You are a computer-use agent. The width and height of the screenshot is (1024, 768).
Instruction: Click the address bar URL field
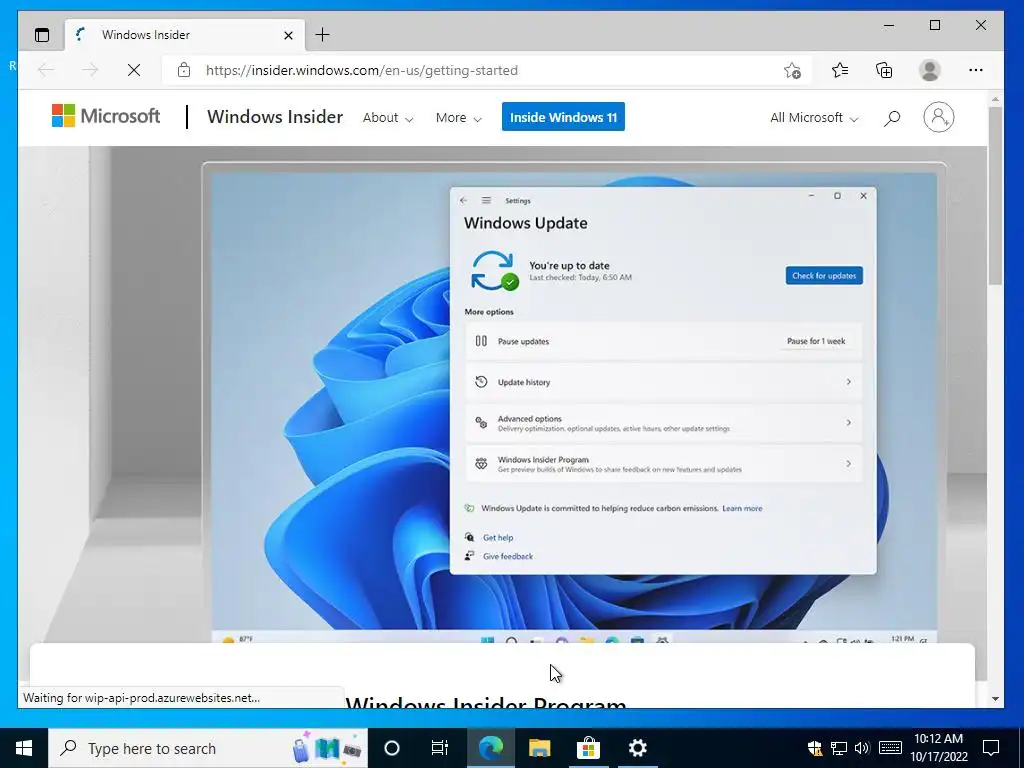(x=487, y=70)
